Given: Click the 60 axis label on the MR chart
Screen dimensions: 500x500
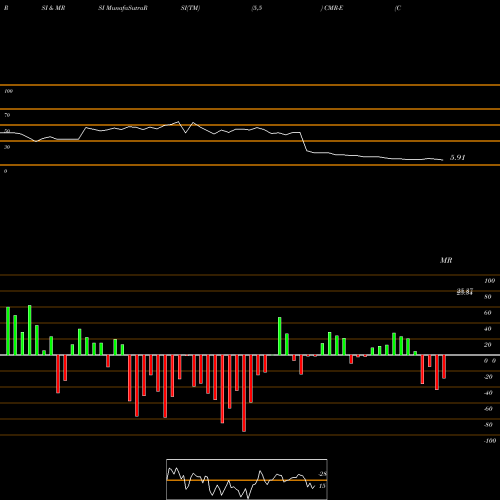Looking at the screenshot, I should point(487,313).
